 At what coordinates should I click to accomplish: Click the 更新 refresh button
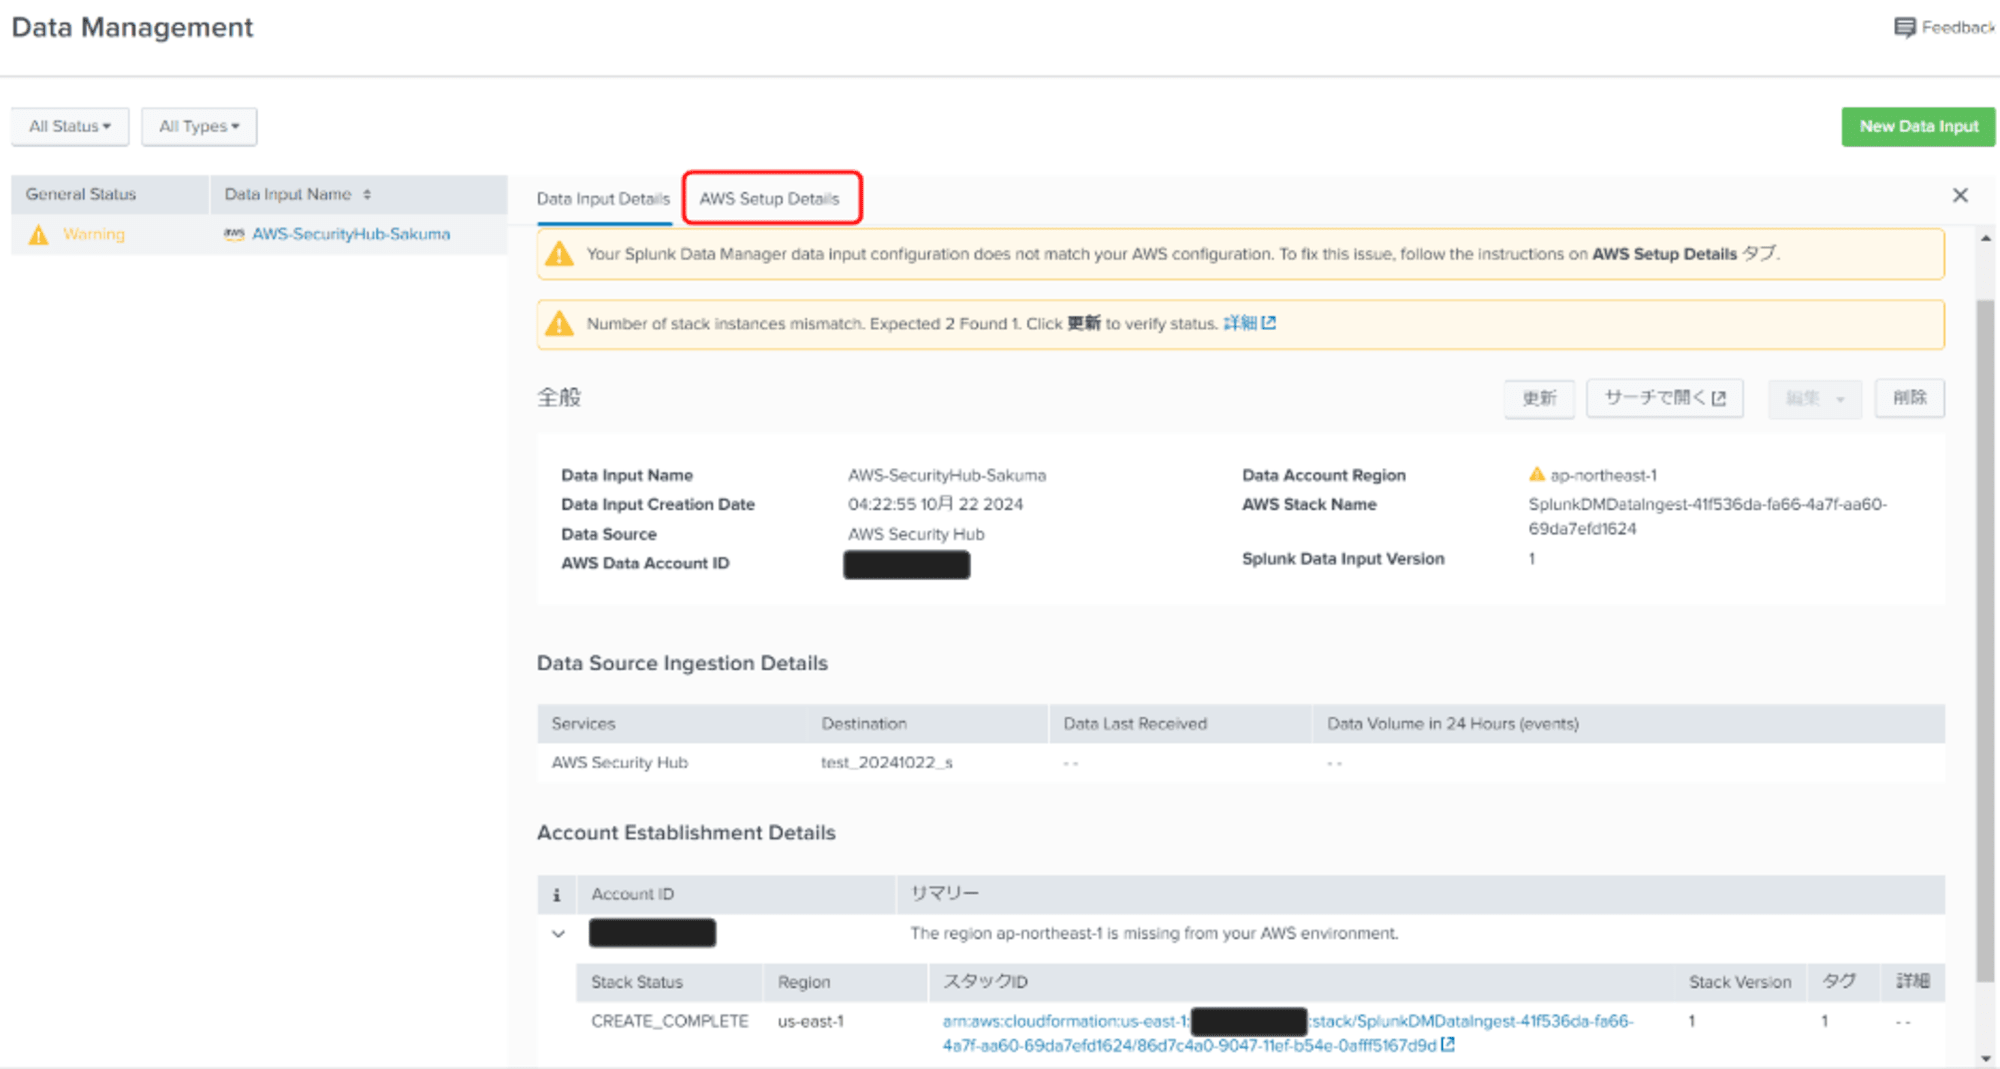1539,398
